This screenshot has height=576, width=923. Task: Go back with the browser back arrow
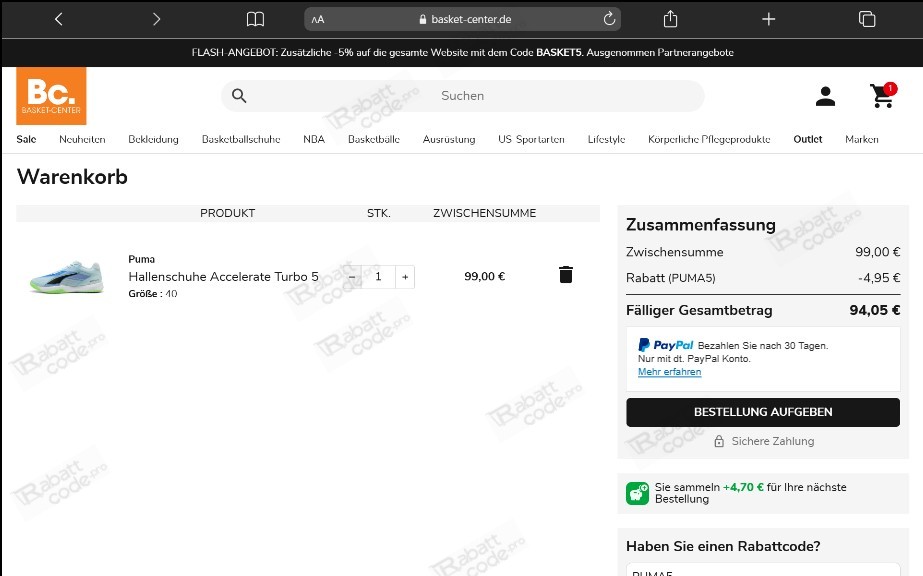pos(58,19)
